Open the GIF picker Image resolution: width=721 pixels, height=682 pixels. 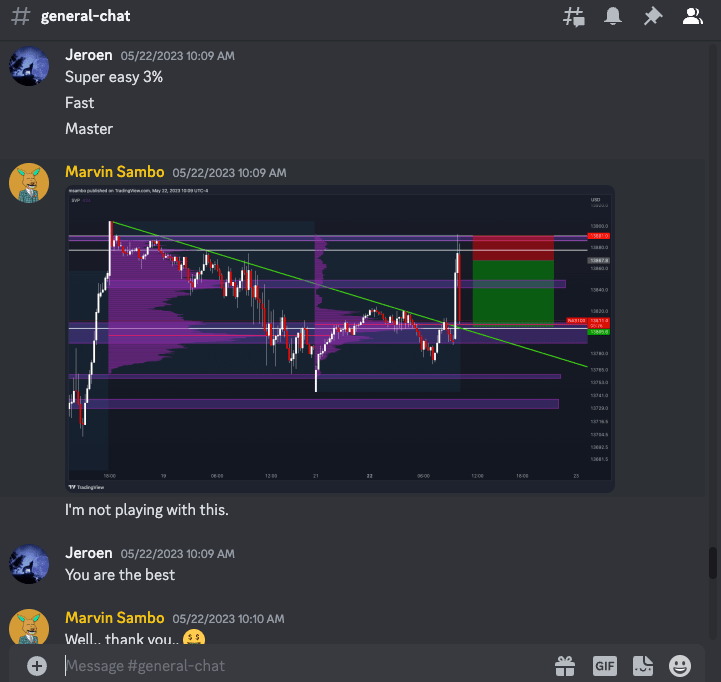coord(605,665)
